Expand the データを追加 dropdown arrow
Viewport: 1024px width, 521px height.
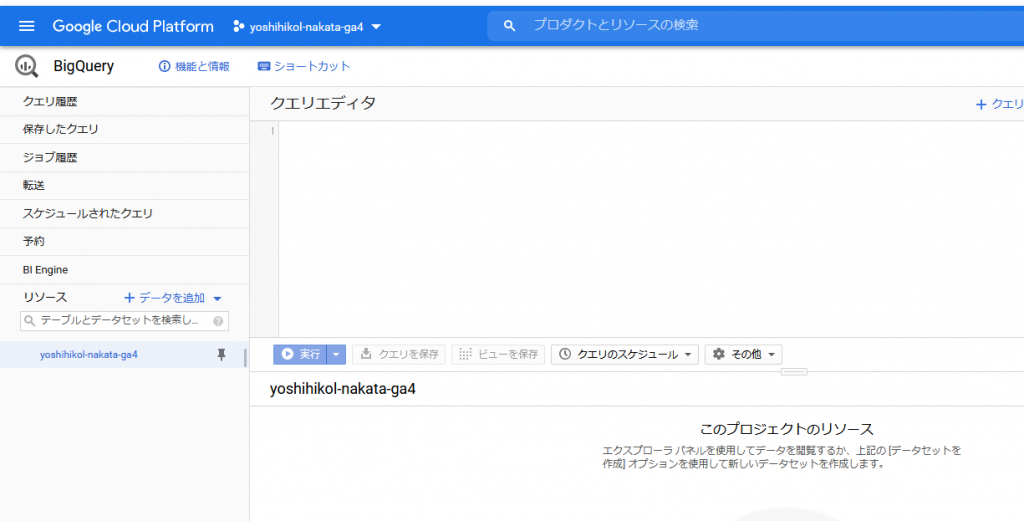click(x=217, y=298)
